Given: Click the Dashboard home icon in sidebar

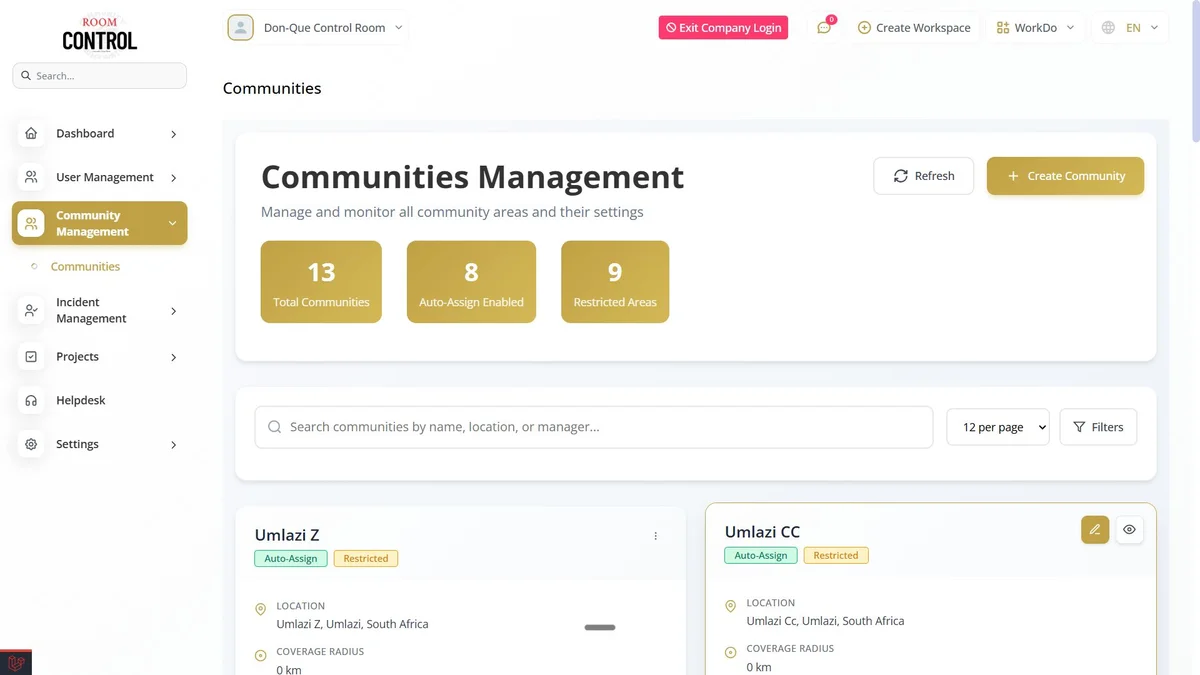Looking at the screenshot, I should tap(31, 133).
